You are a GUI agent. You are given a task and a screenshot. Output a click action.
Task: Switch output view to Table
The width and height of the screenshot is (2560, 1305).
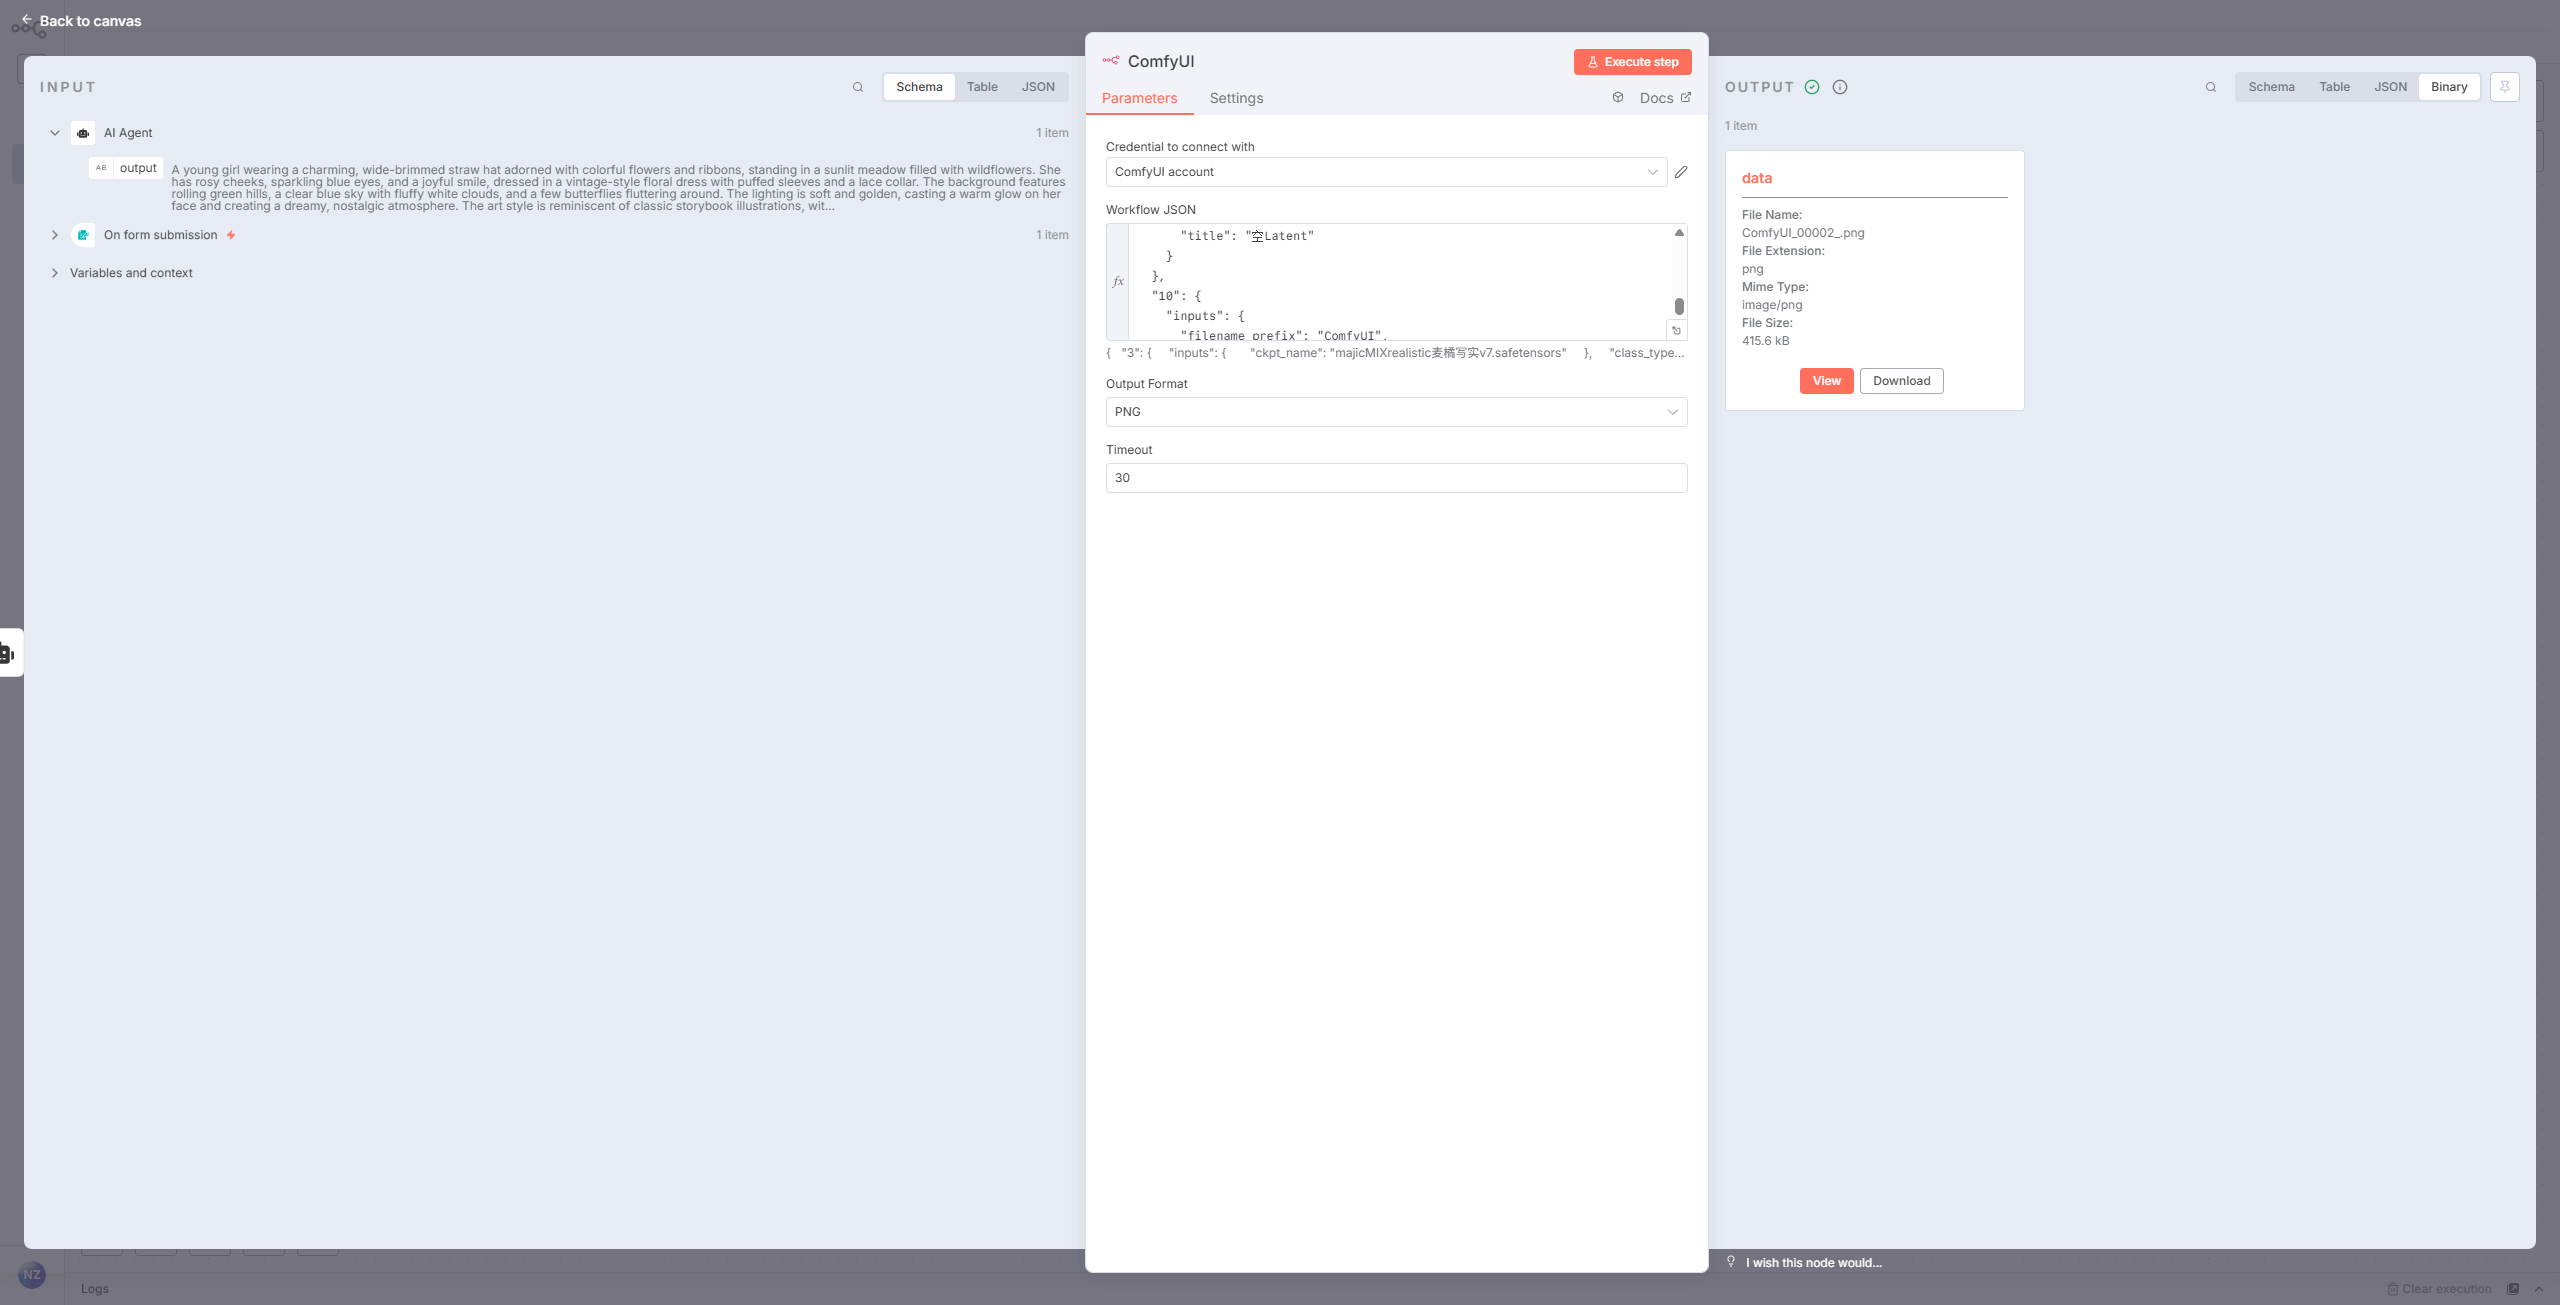[2334, 87]
